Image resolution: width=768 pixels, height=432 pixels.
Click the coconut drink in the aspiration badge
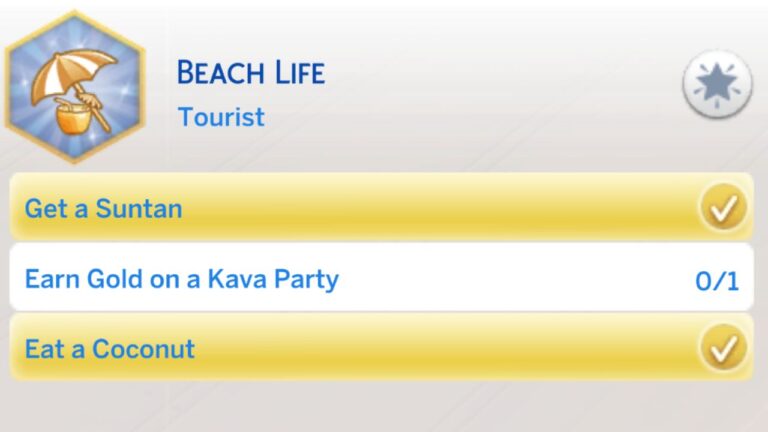pos(73,119)
